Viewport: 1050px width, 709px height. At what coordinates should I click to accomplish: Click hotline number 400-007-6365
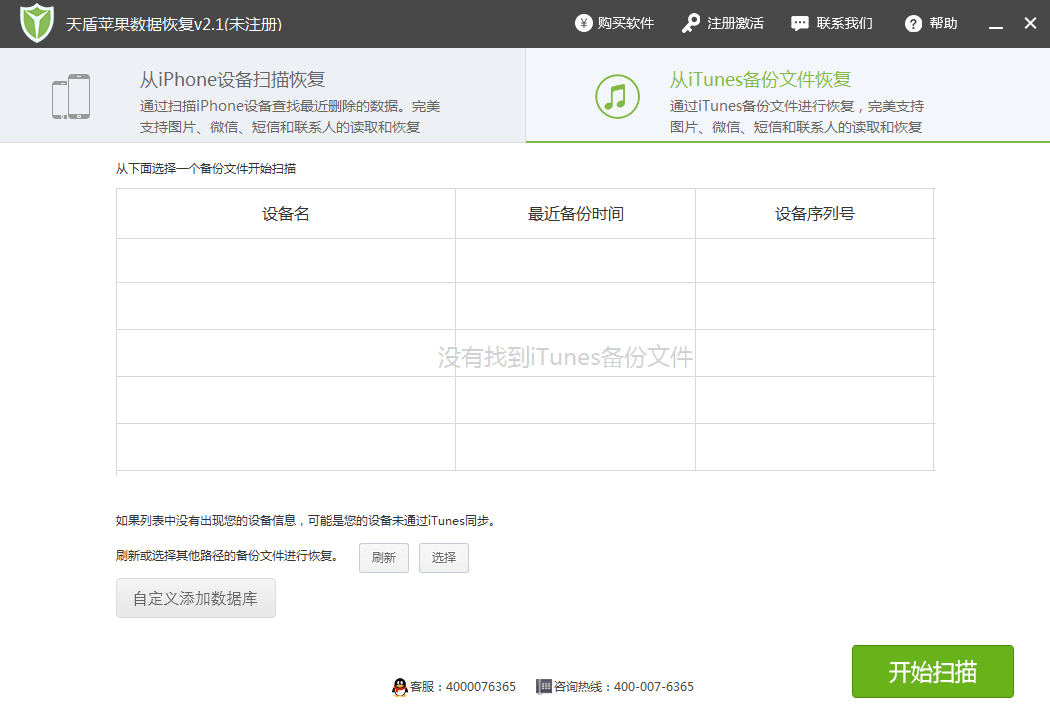point(654,687)
